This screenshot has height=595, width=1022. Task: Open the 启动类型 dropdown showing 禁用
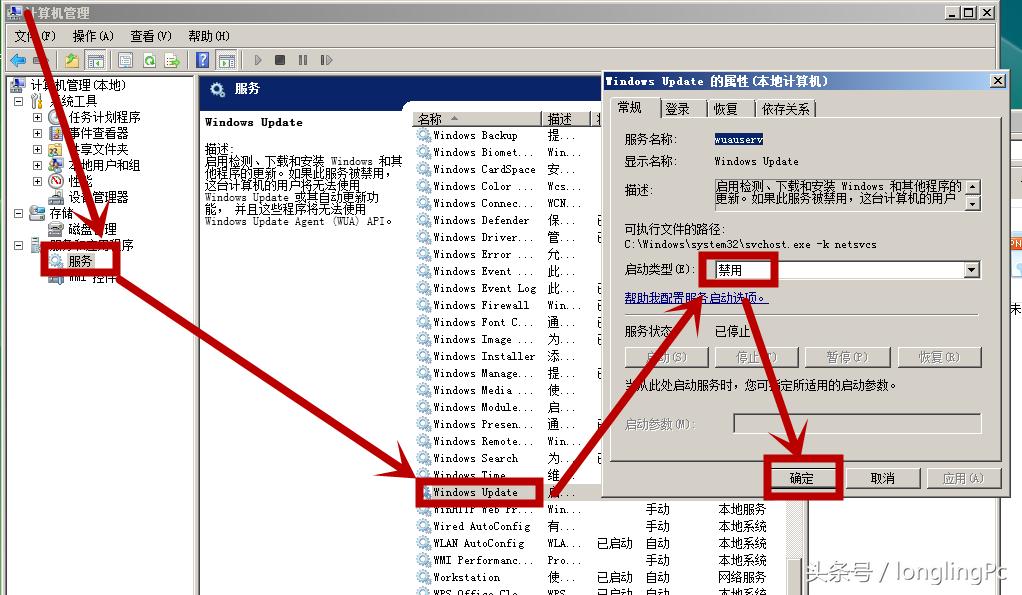[x=969, y=269]
